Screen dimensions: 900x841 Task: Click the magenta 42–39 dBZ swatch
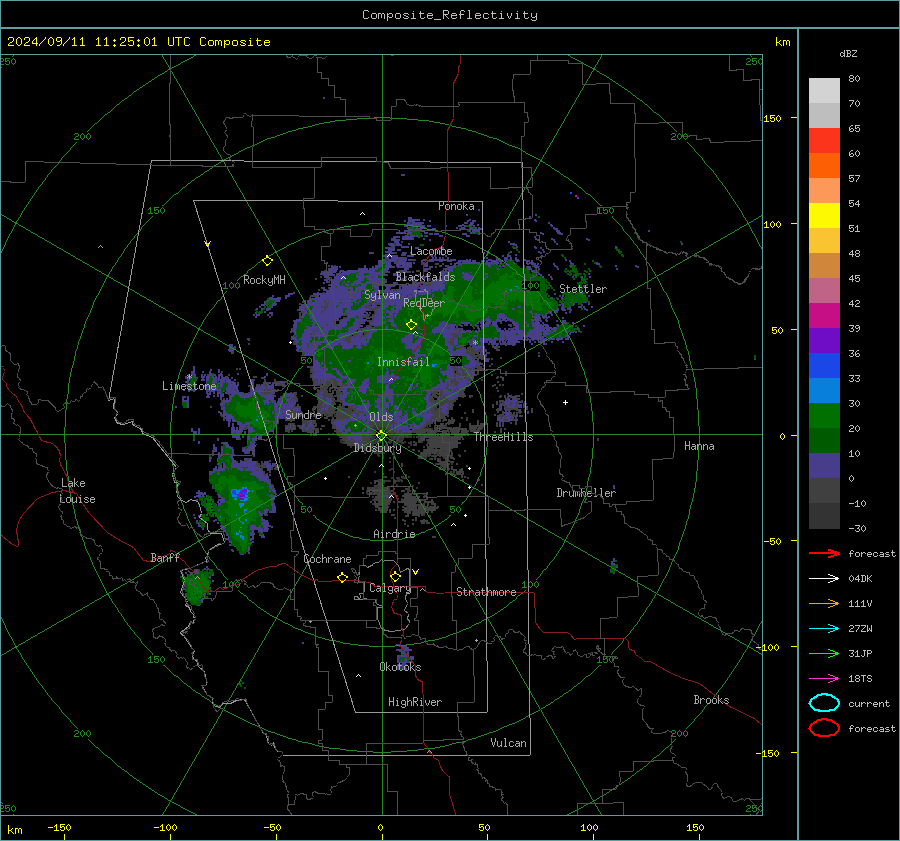(x=824, y=316)
